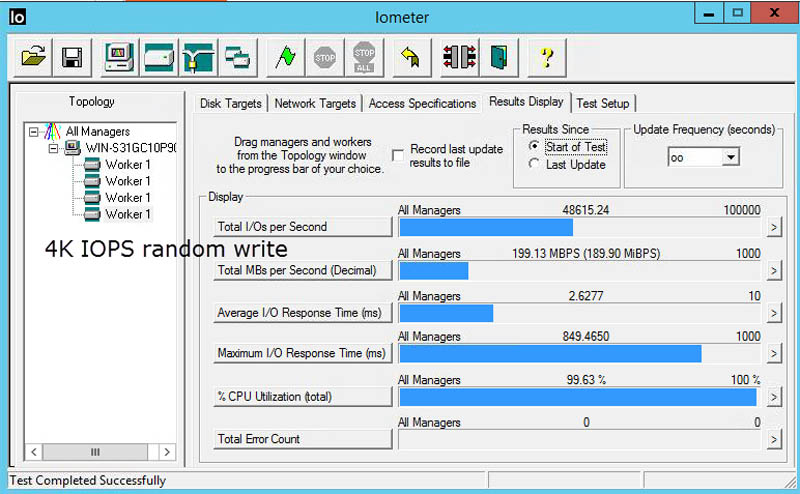Open Access Specifications tab

coord(422,104)
